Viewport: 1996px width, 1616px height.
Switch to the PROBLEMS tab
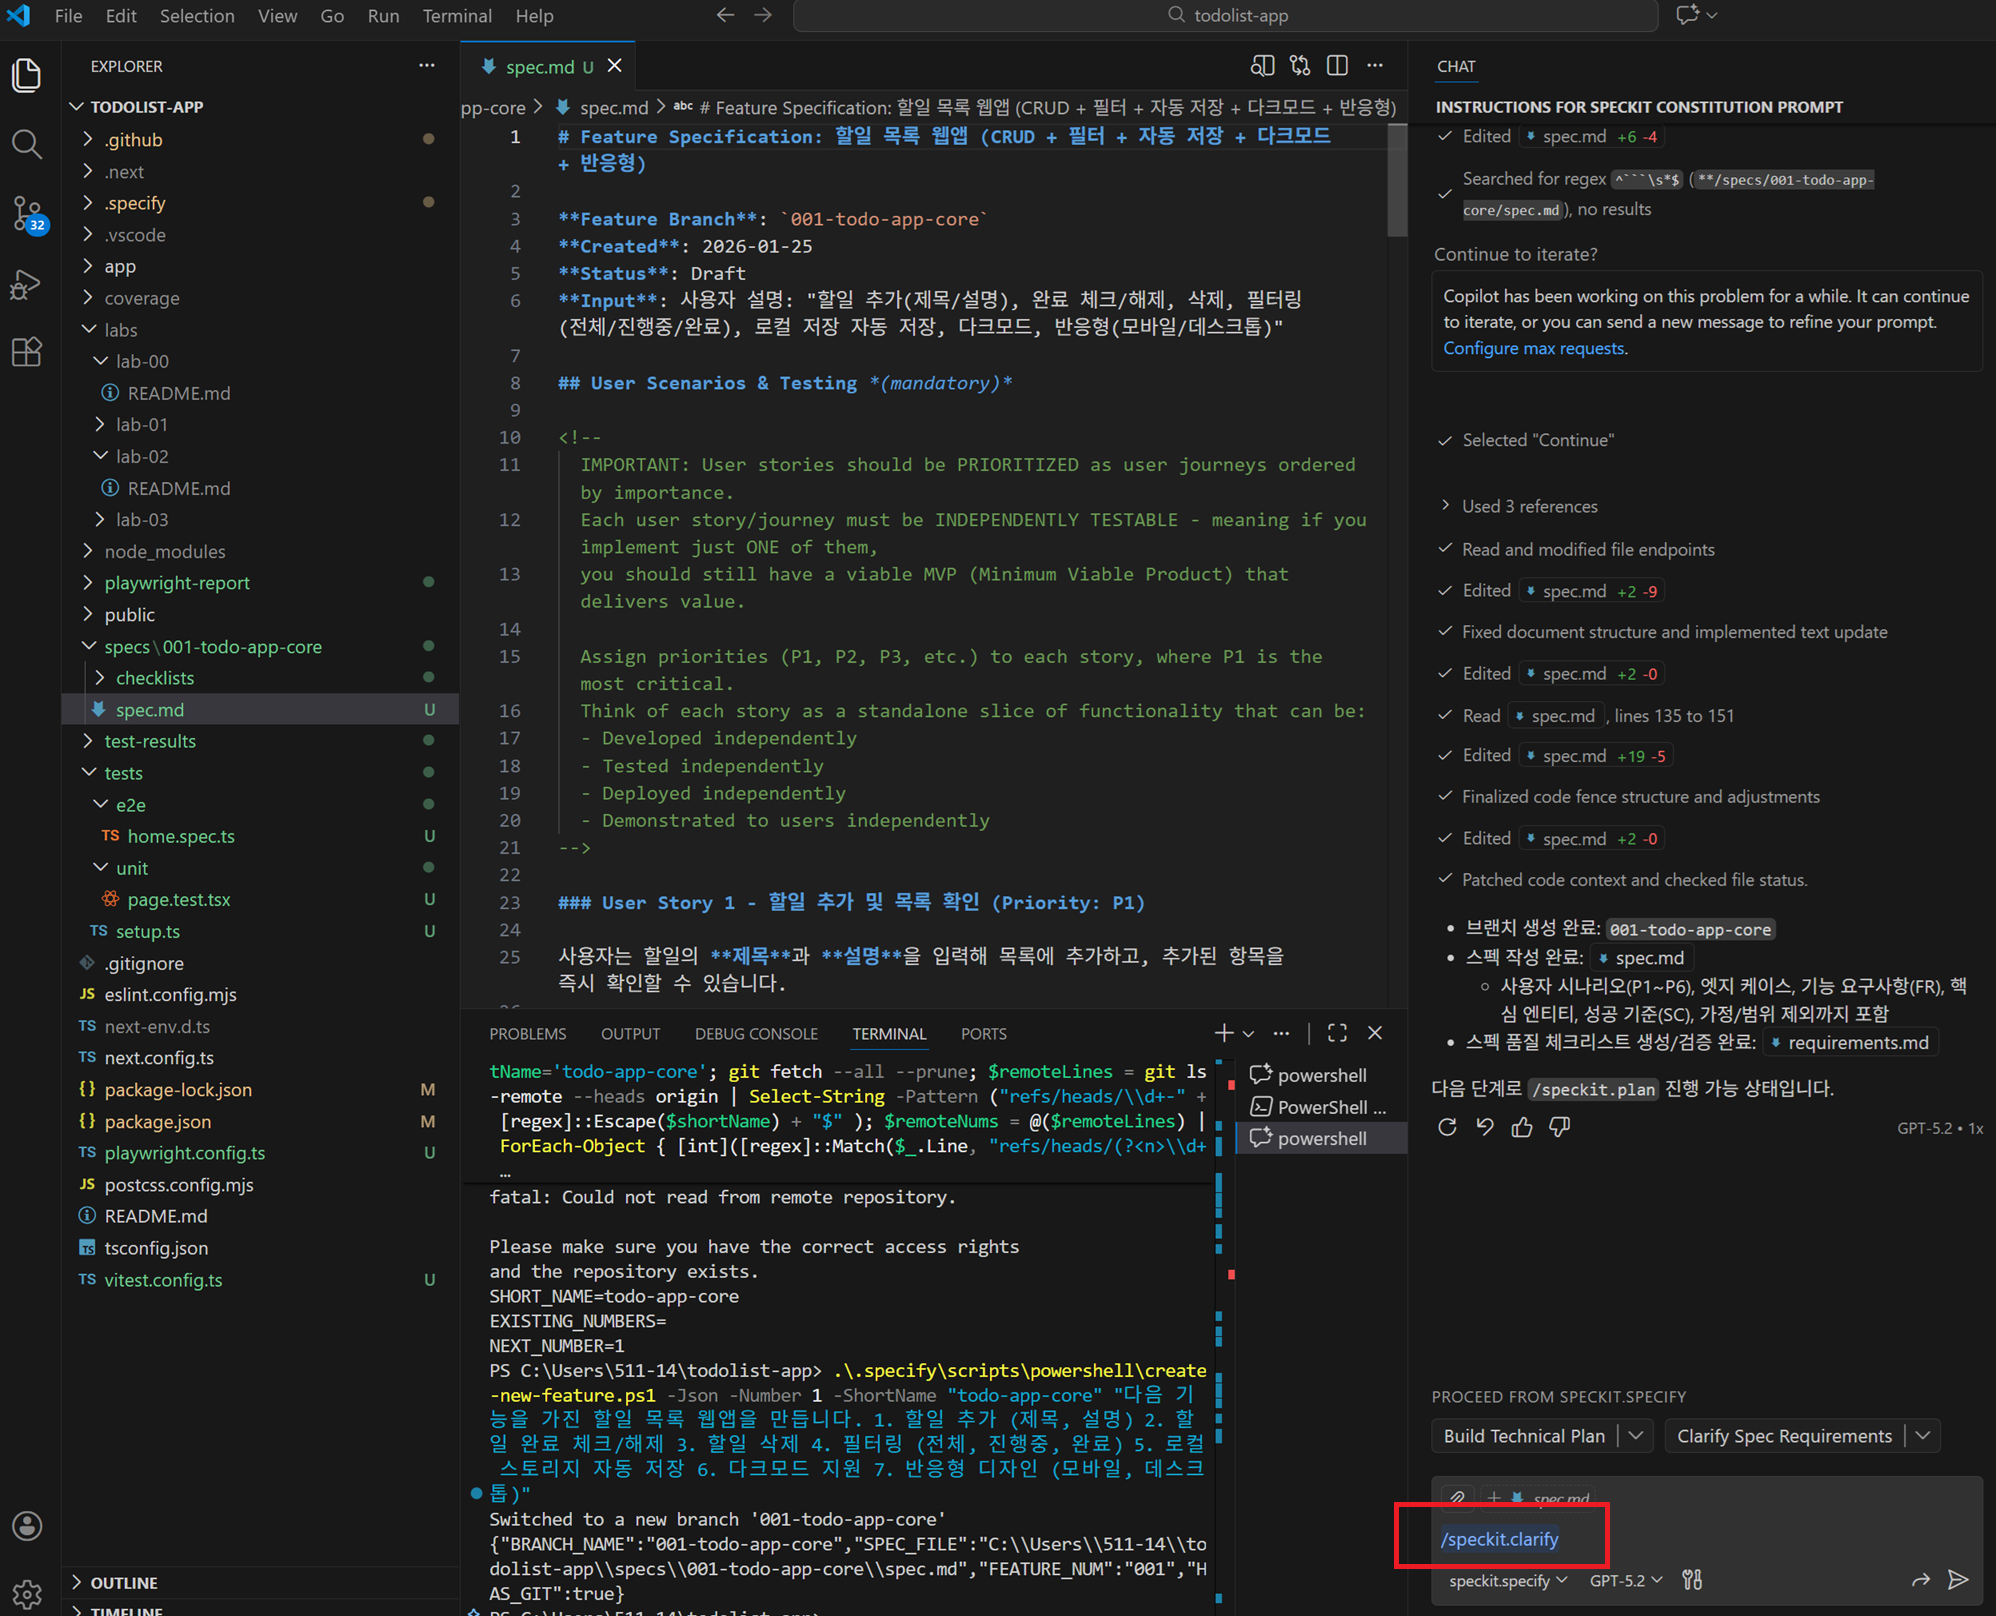[x=527, y=1034]
